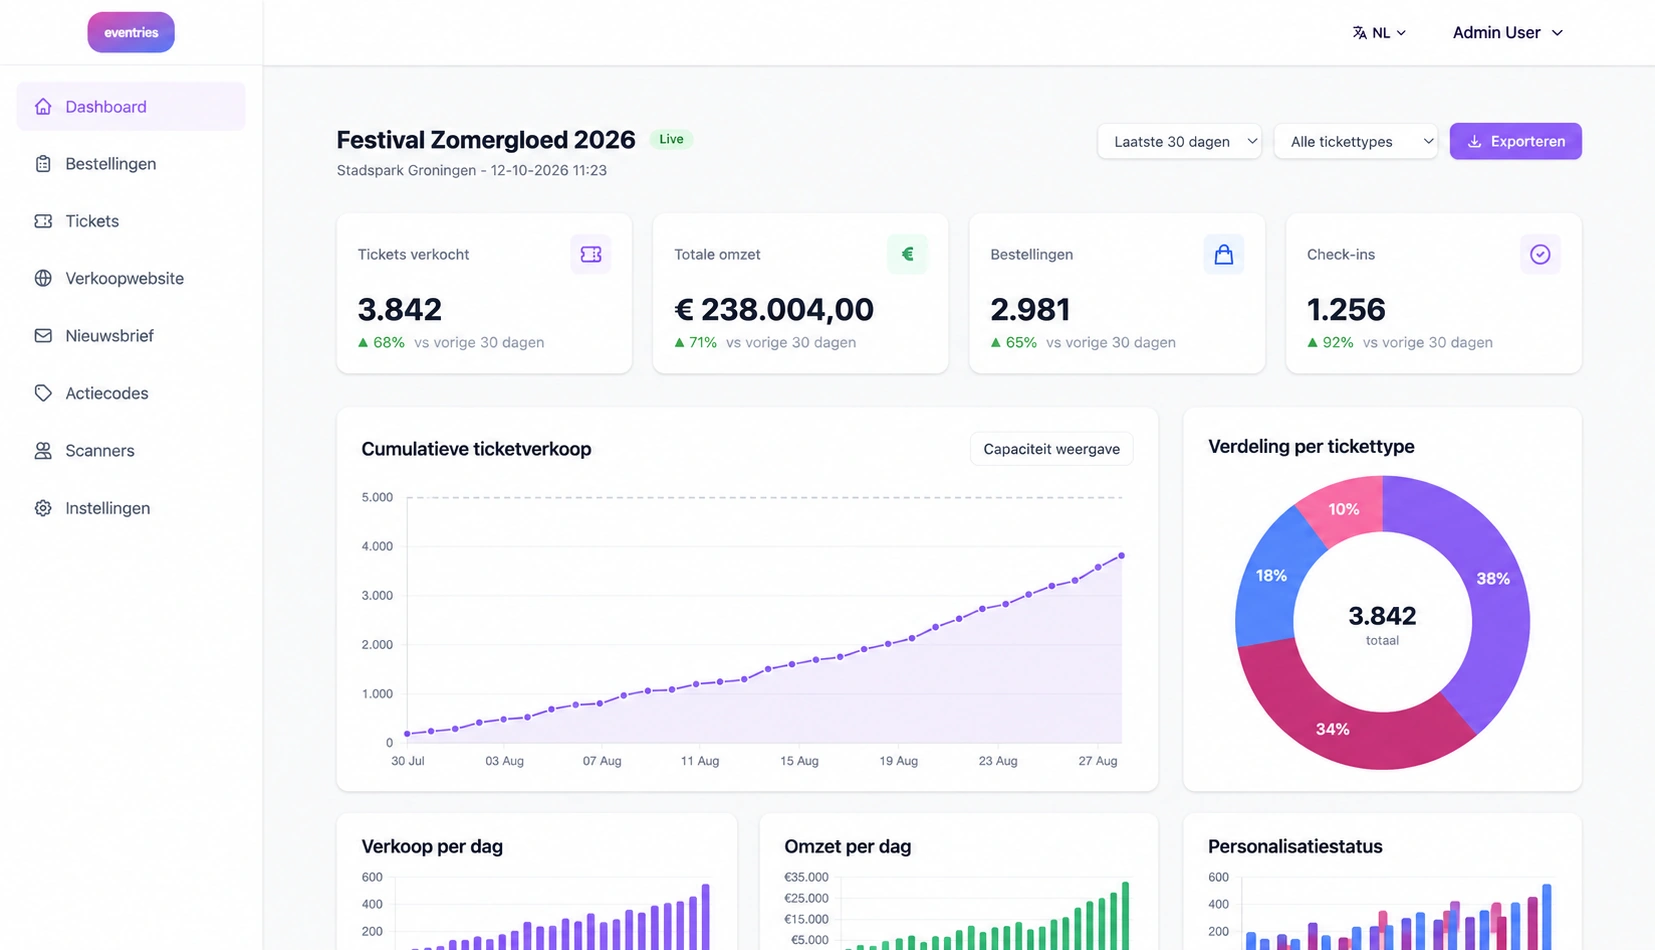Open Verkoopwebsite menu item
Screen dimensions: 1655x950
pyautogui.click(x=131, y=278)
